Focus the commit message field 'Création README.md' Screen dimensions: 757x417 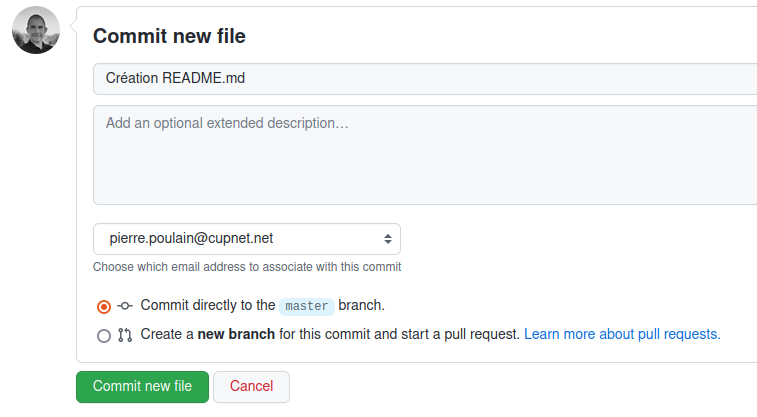click(425, 79)
